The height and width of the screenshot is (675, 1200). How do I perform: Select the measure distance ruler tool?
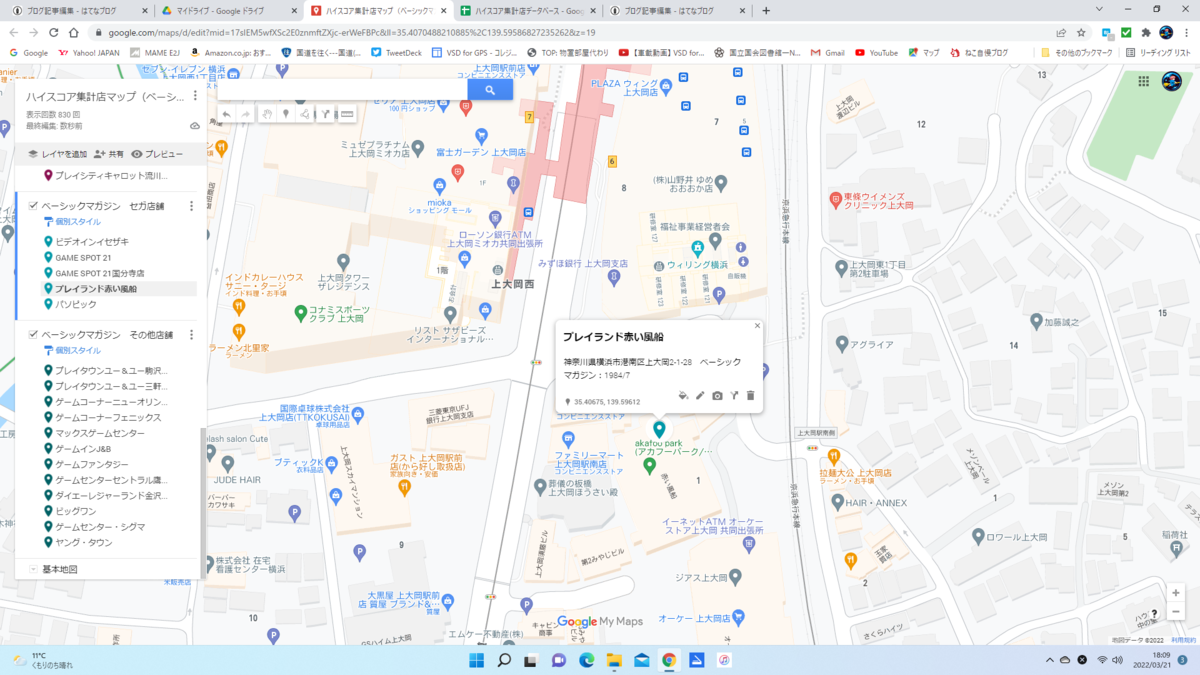point(347,115)
